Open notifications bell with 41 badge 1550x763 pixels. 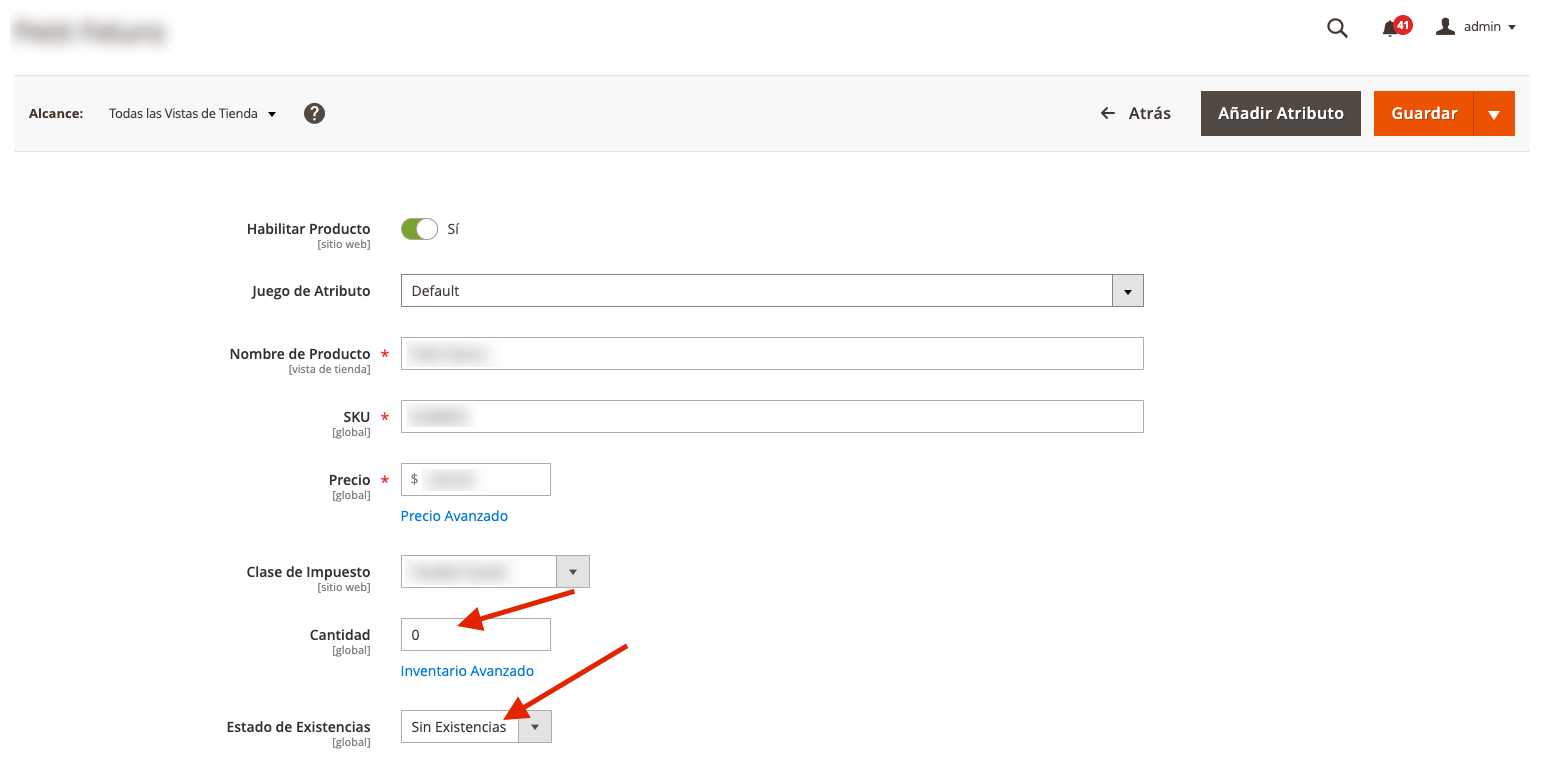[1395, 27]
